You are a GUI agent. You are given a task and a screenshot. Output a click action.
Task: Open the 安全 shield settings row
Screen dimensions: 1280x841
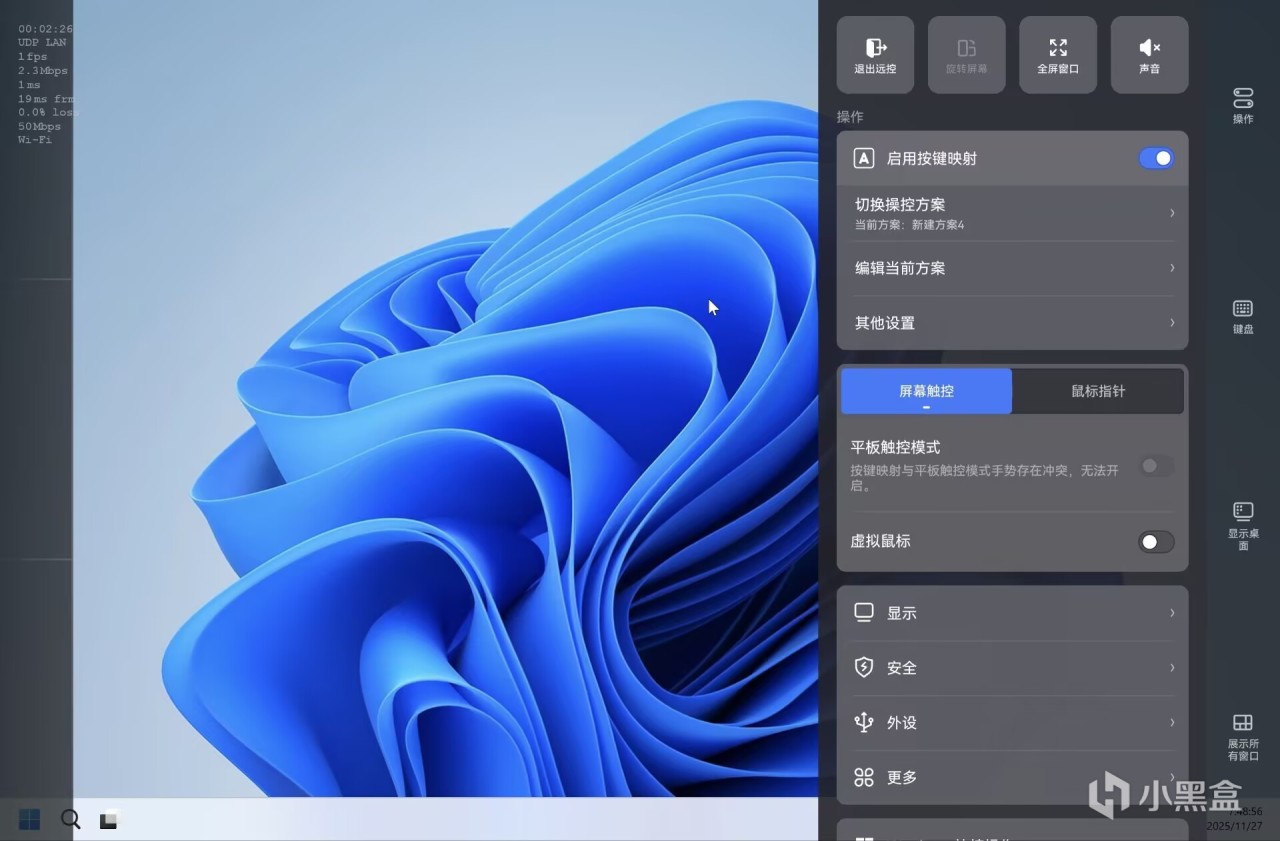tap(1012, 668)
